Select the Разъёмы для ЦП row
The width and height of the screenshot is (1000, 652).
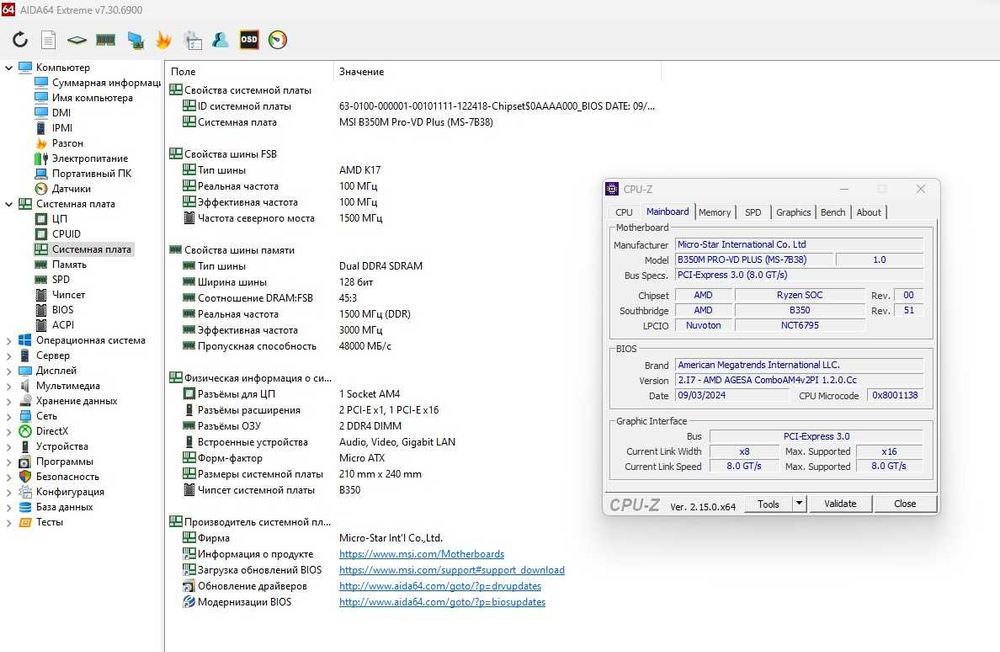(x=291, y=394)
